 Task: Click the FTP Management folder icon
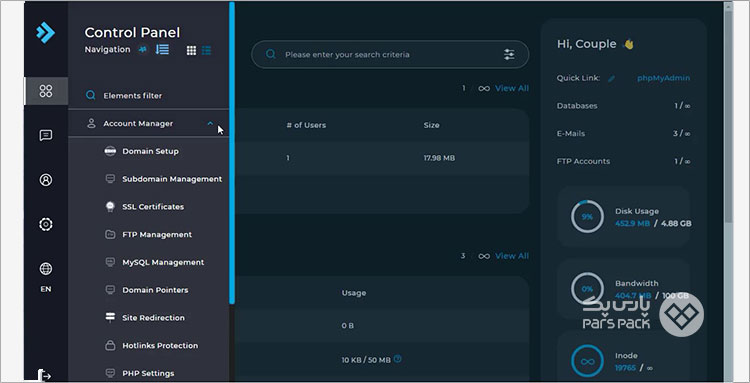pos(110,234)
